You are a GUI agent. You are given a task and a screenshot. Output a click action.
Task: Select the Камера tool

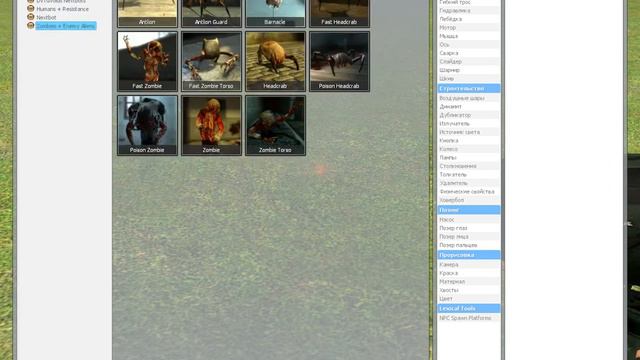469,264
